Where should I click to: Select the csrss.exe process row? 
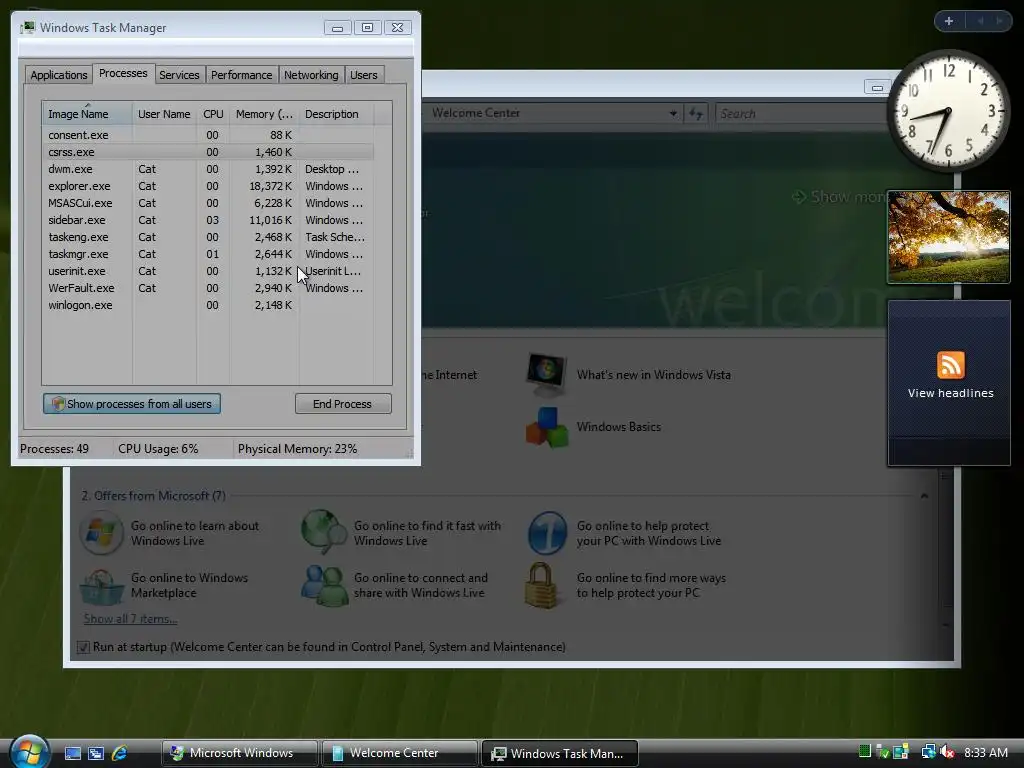click(x=208, y=152)
